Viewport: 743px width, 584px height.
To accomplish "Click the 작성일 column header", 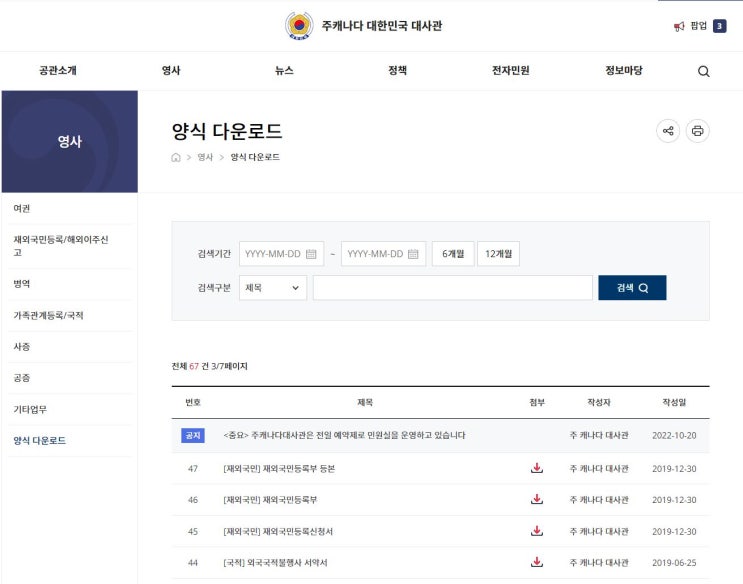I will (674, 402).
